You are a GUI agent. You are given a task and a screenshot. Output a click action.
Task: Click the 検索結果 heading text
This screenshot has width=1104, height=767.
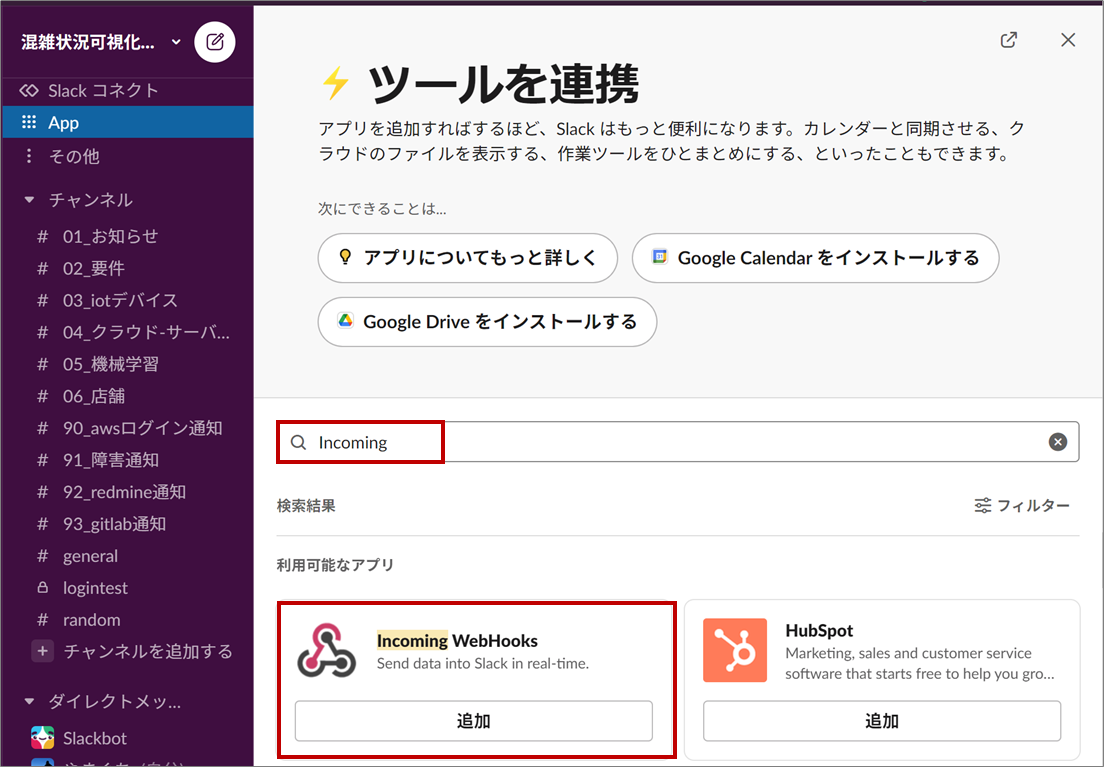point(306,506)
